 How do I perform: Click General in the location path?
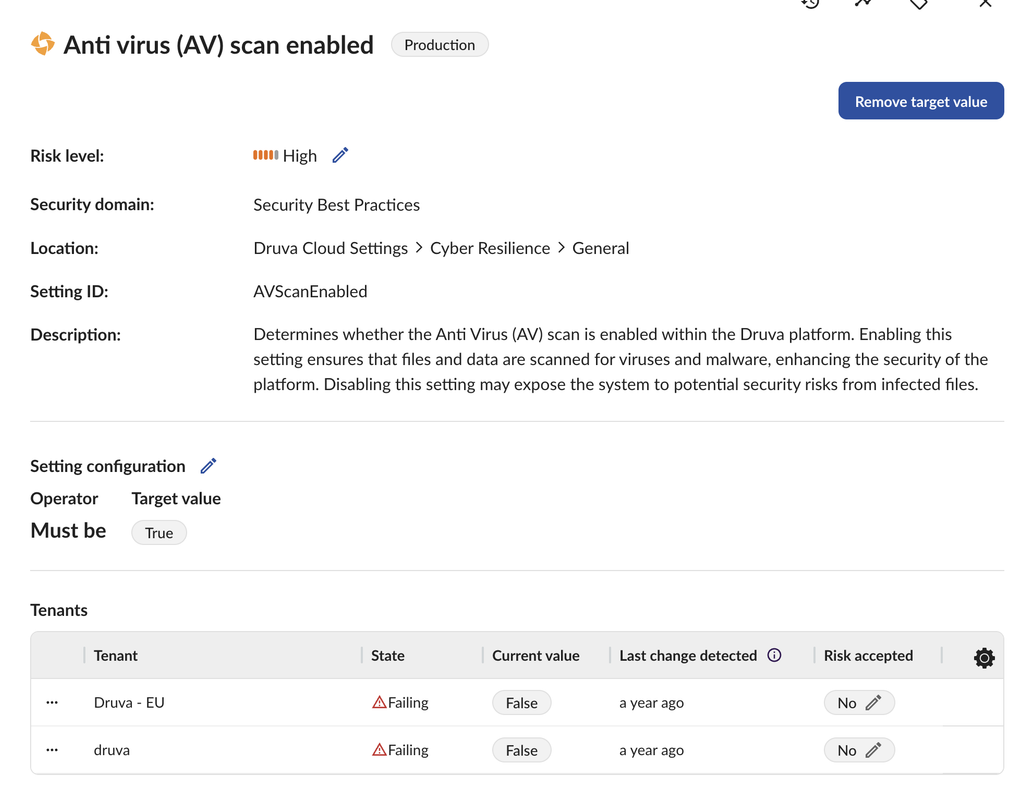601,248
